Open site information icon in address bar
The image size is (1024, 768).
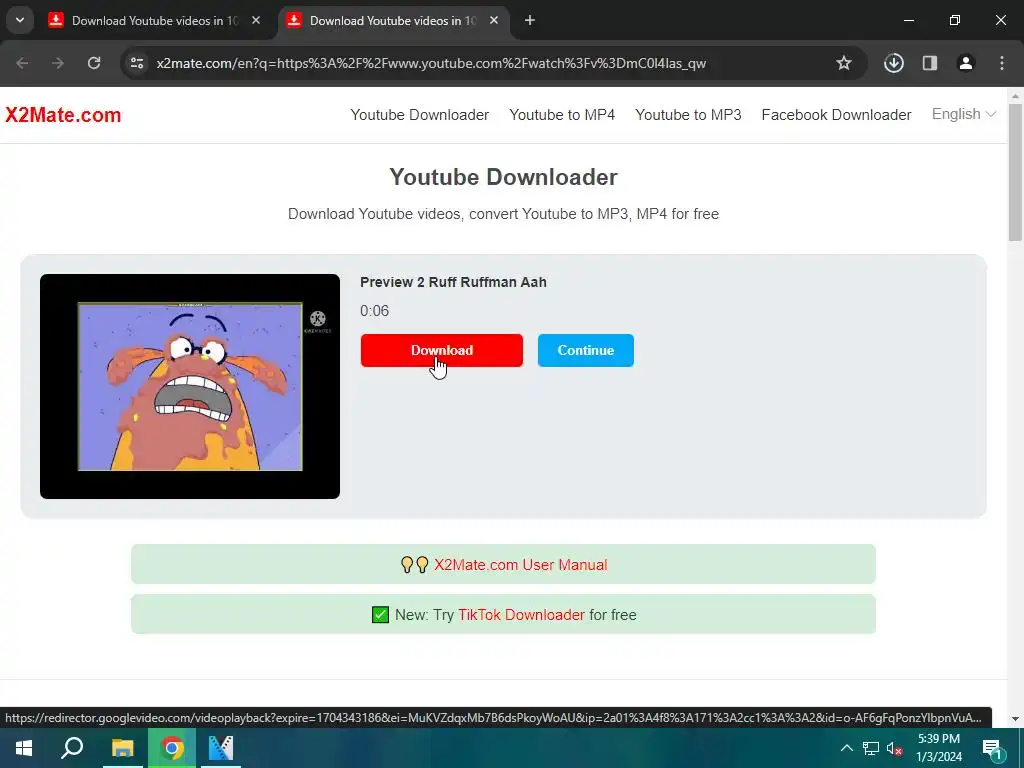point(137,63)
